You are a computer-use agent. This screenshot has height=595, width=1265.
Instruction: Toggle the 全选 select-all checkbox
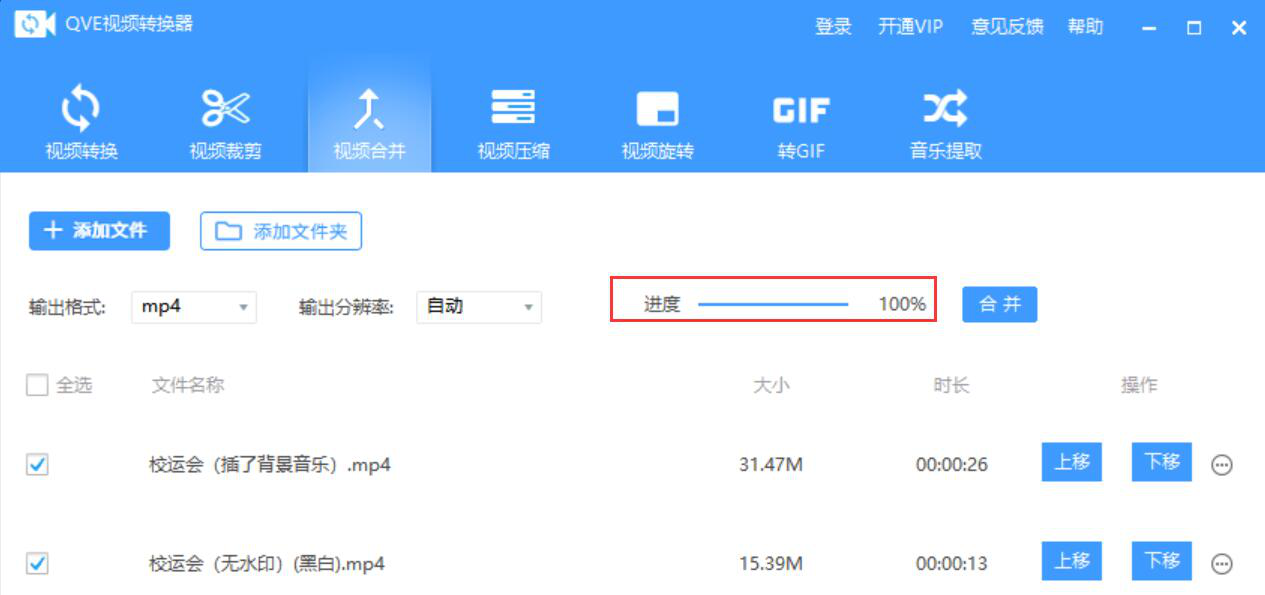pos(37,385)
